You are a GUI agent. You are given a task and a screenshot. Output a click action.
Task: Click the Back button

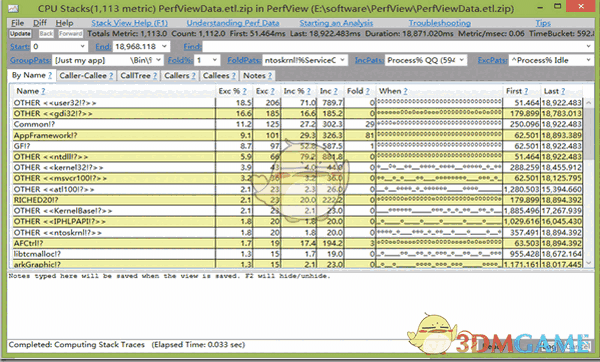[x=46, y=34]
